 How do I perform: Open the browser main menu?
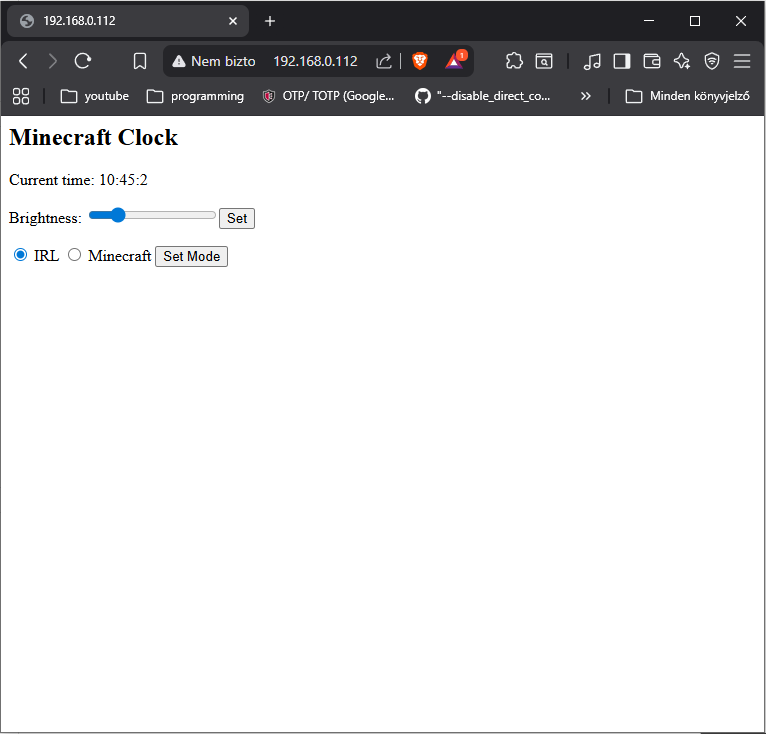click(742, 61)
